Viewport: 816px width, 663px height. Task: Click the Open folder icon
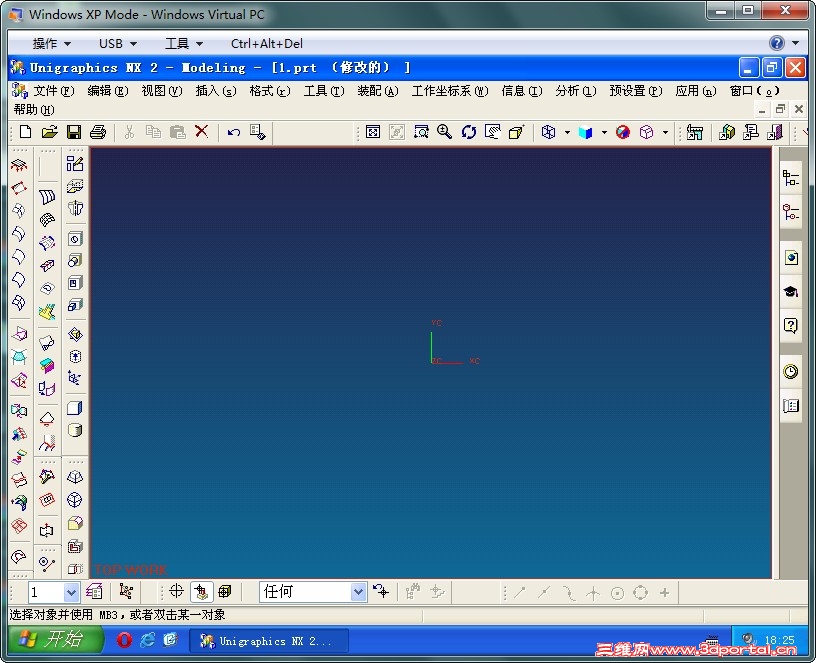point(49,132)
